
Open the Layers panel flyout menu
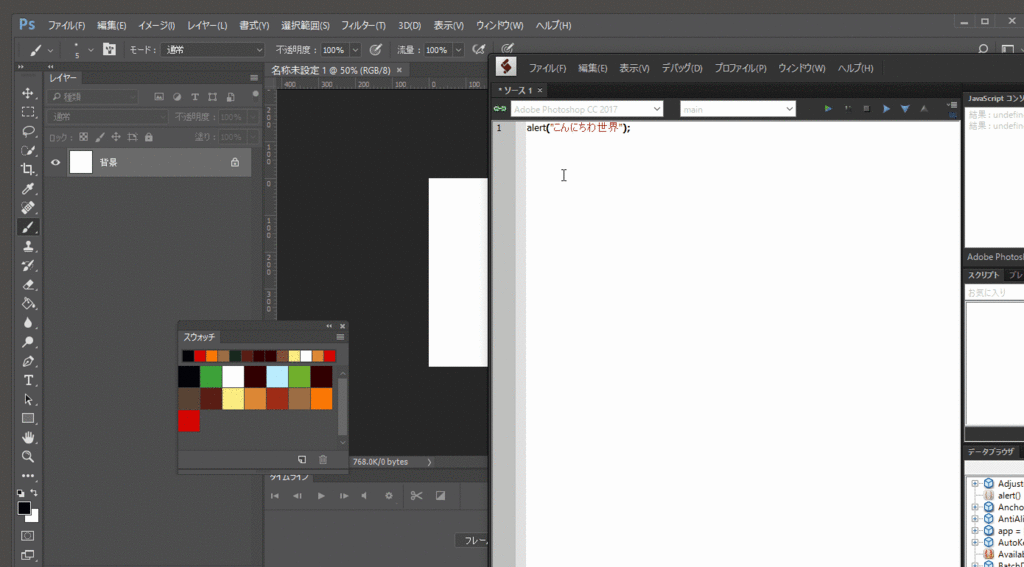(x=254, y=78)
